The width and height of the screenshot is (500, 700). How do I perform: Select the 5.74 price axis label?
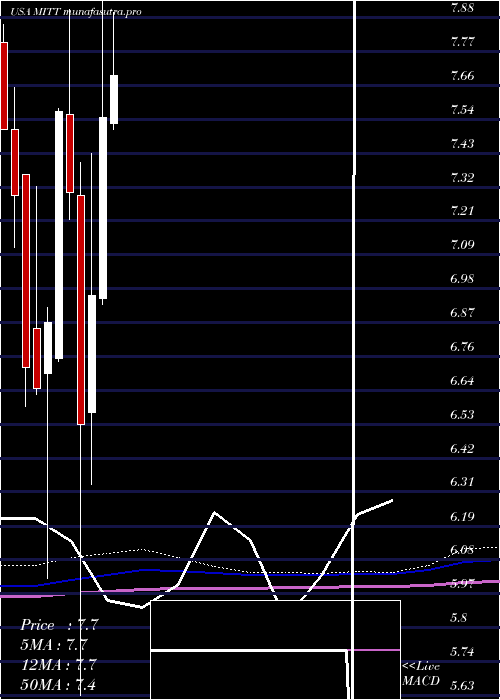click(x=462, y=652)
